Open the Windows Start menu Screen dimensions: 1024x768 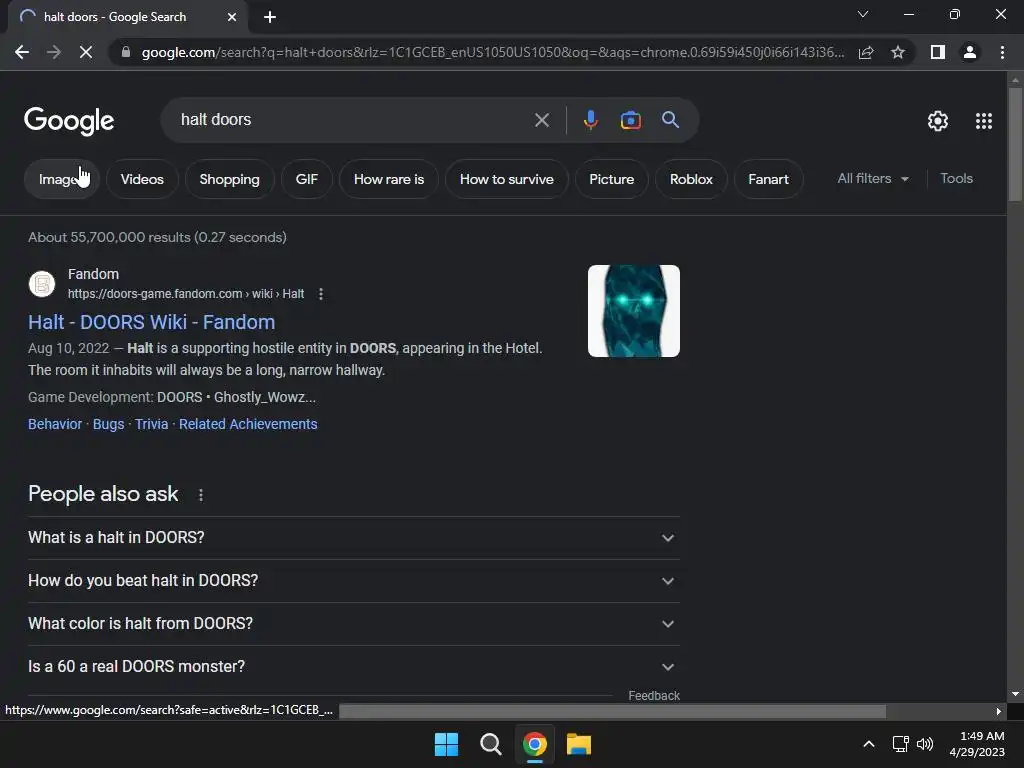click(x=447, y=744)
